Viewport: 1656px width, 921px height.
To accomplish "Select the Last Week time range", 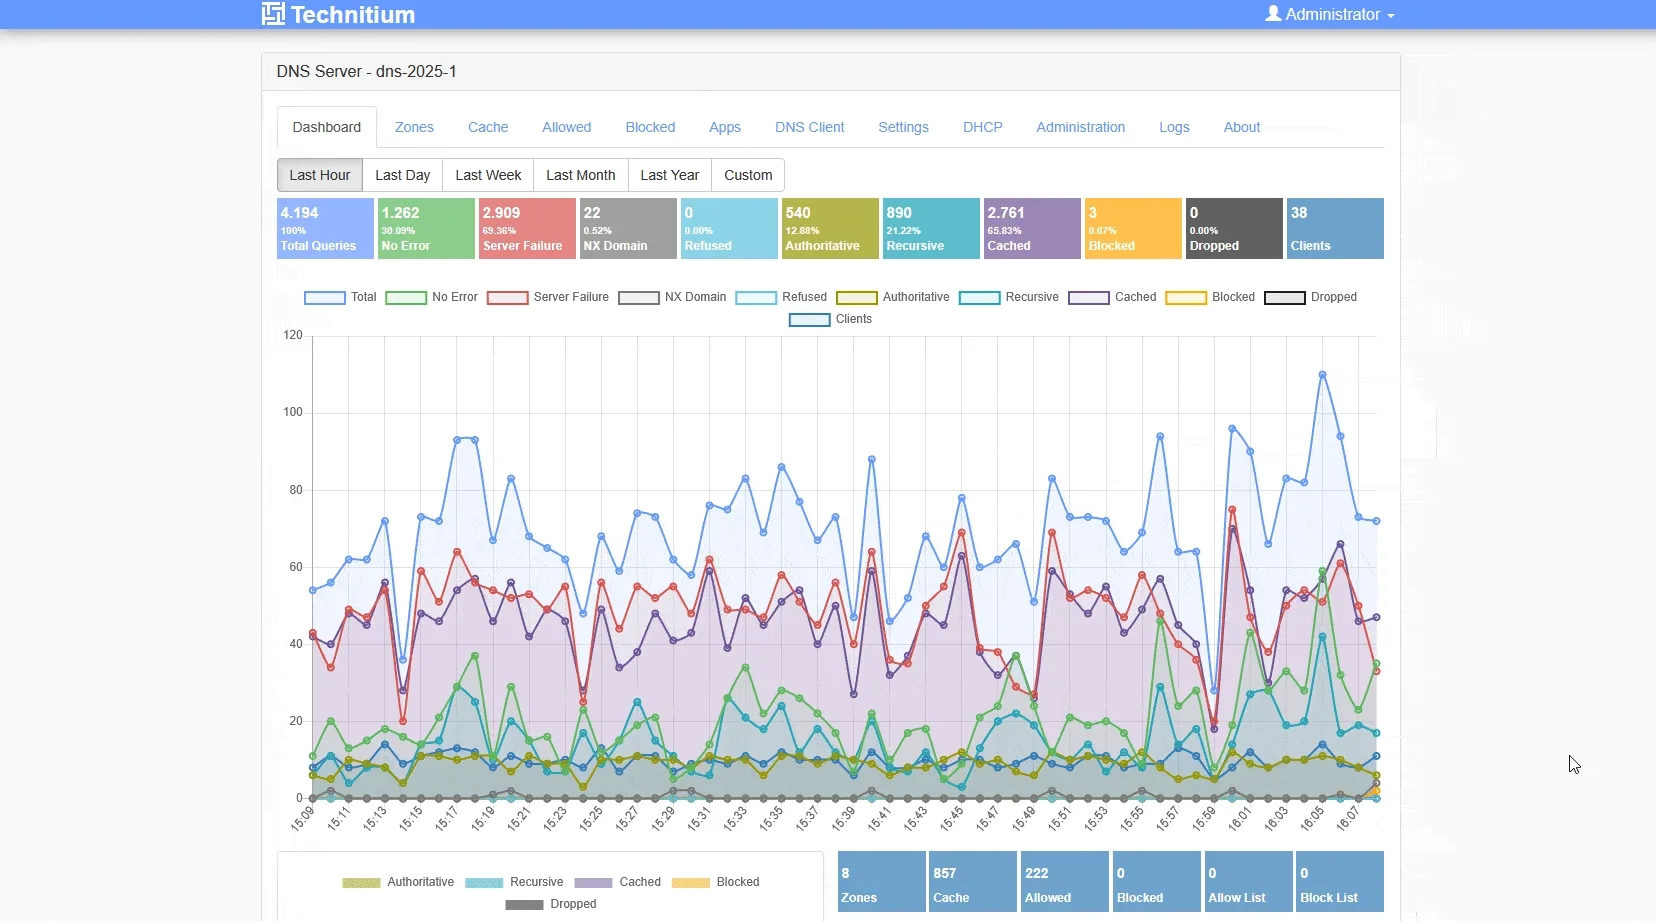I will click(488, 175).
